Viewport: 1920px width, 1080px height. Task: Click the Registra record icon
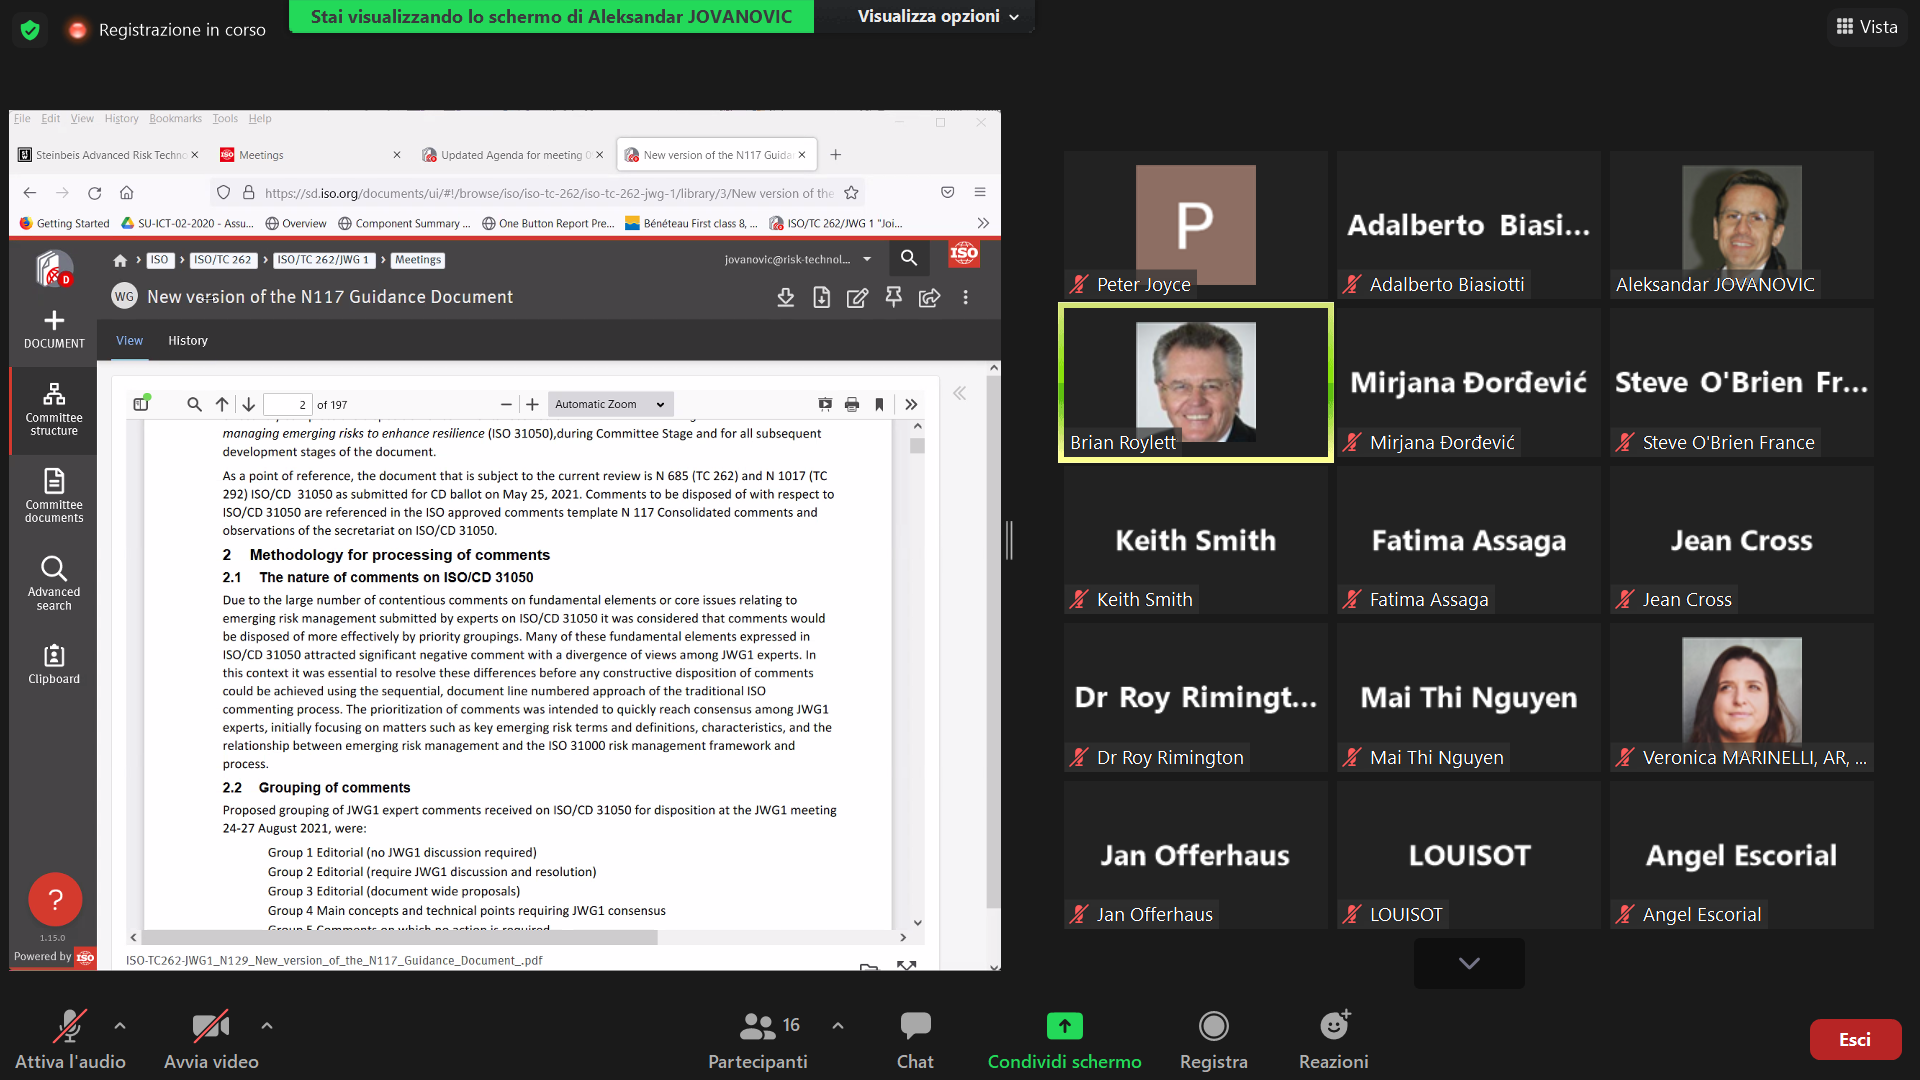click(x=1213, y=1027)
